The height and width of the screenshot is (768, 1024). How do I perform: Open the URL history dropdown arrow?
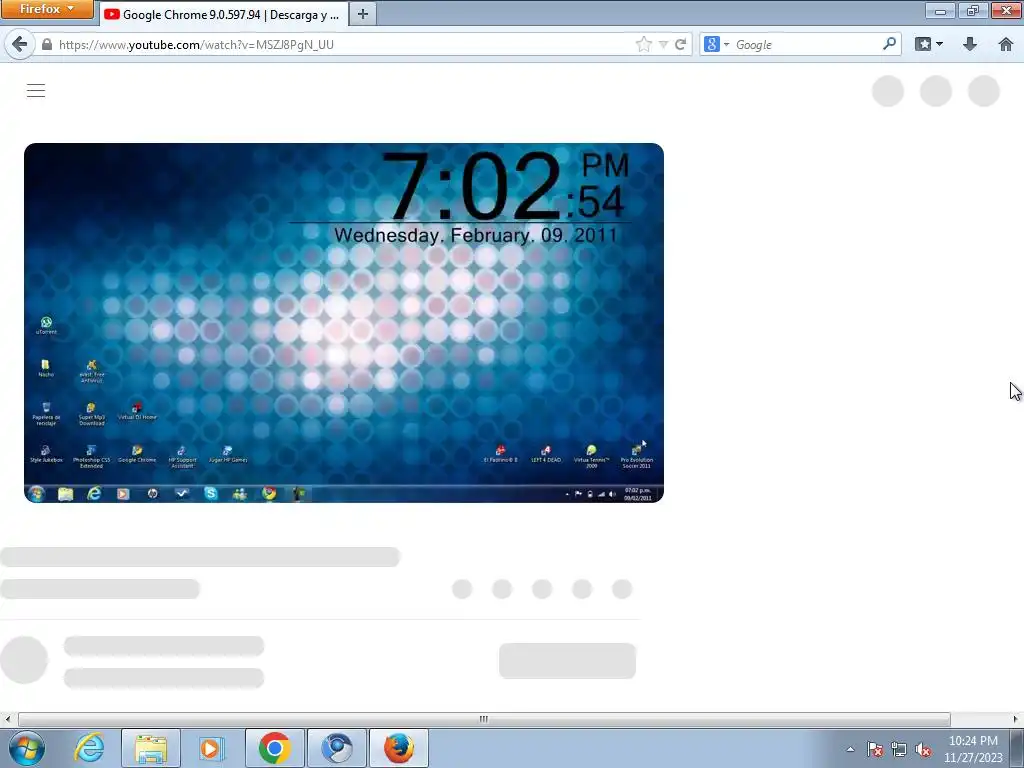point(663,44)
